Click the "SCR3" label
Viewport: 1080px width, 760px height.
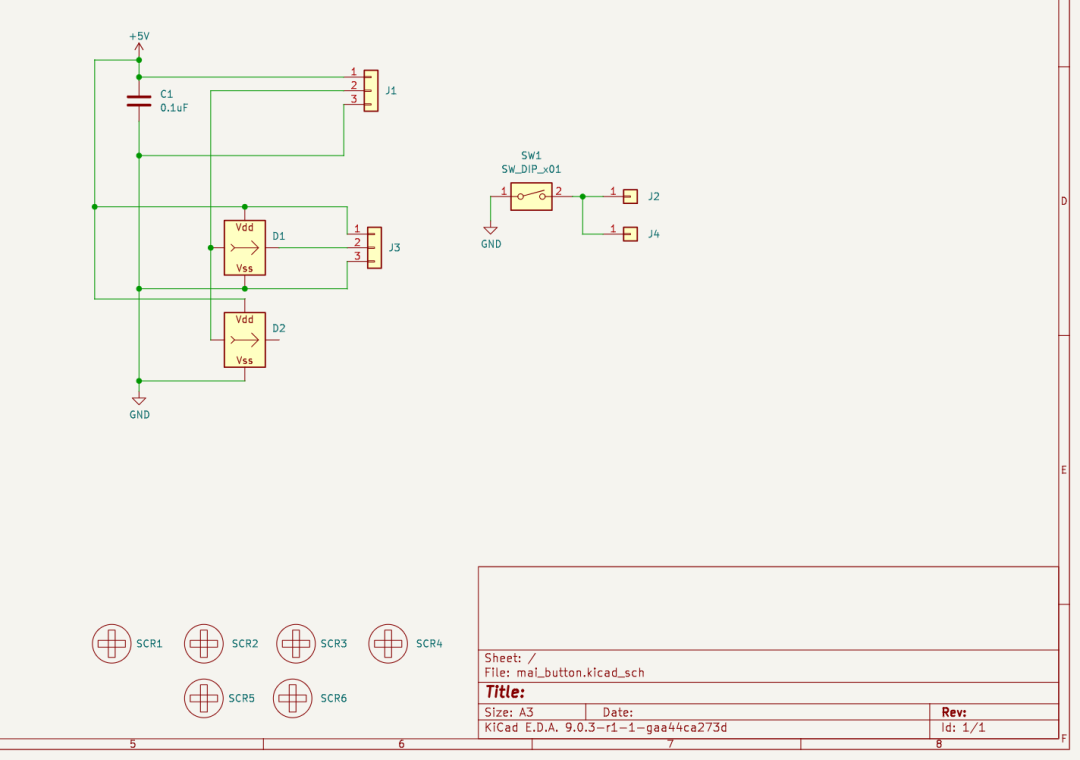(333, 644)
